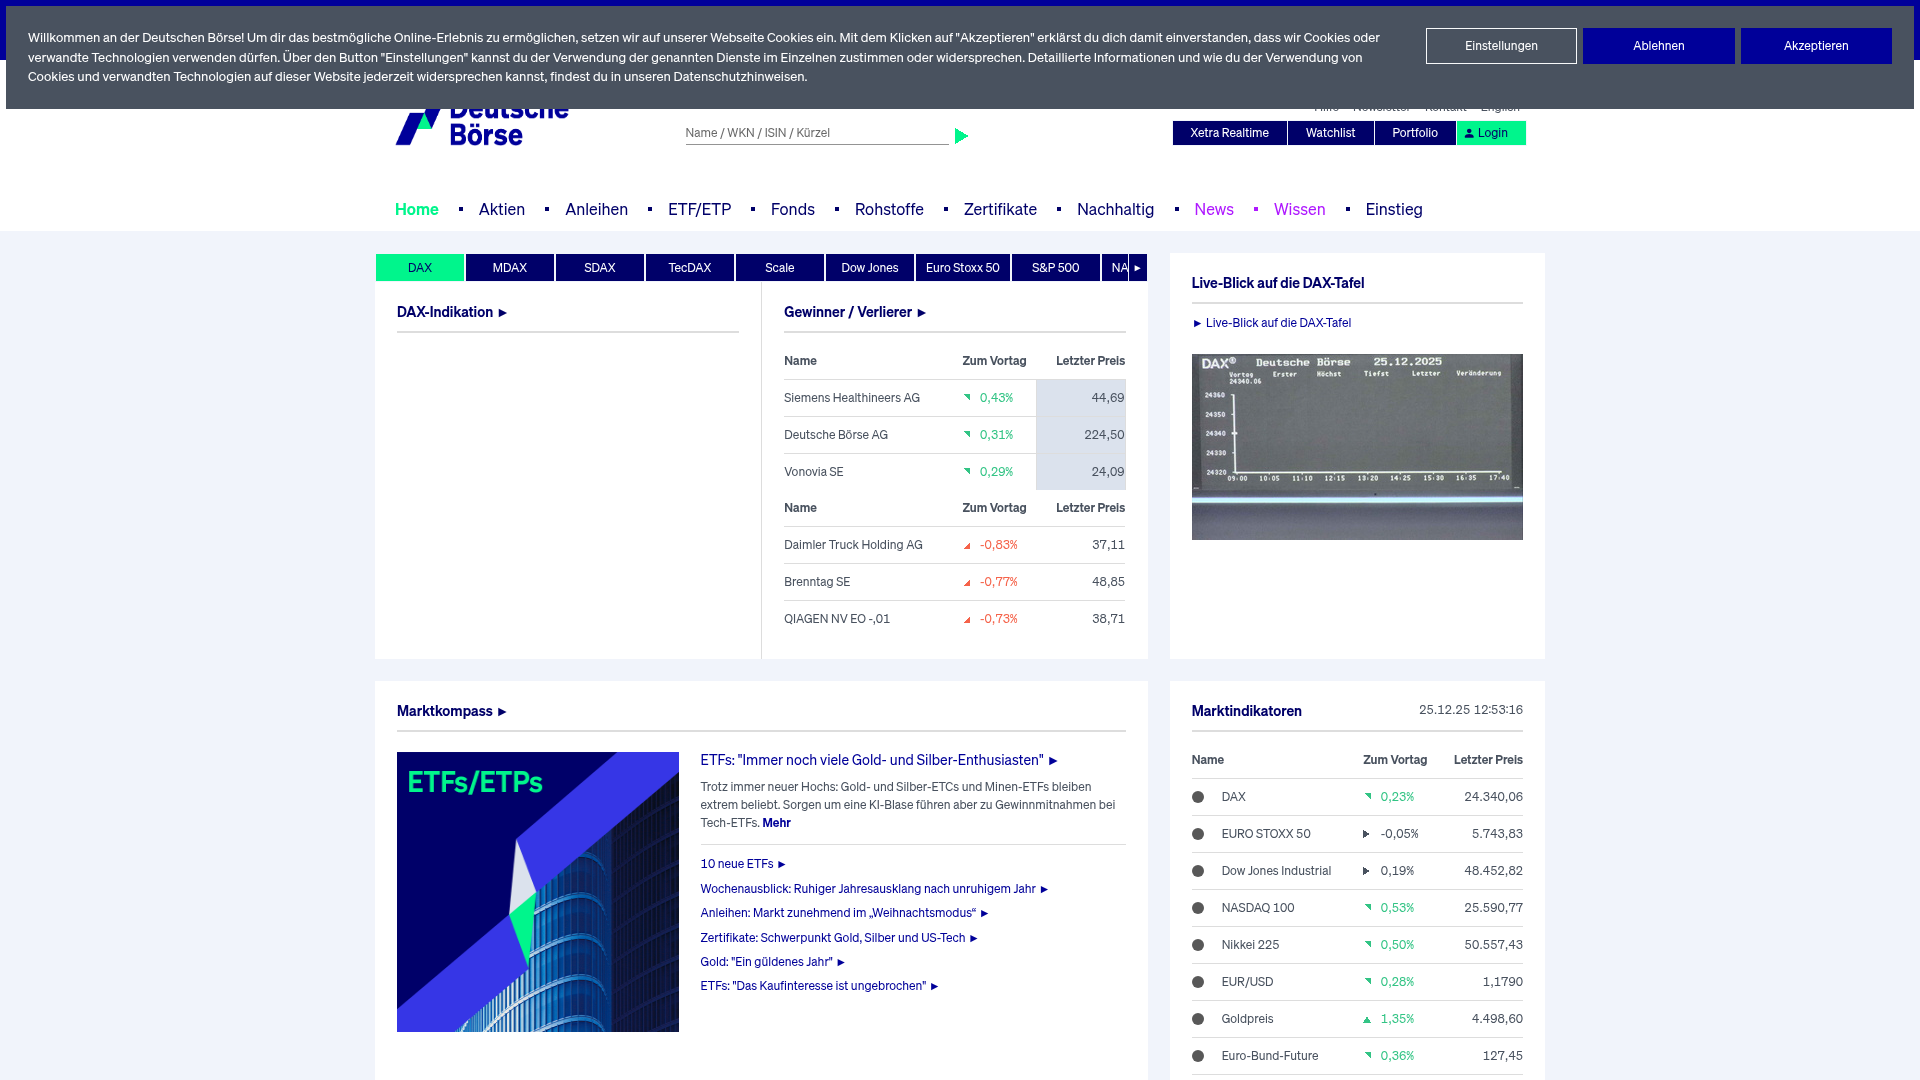1920x1080 pixels.
Task: Select the TecDAX index tab
Action: coord(690,268)
